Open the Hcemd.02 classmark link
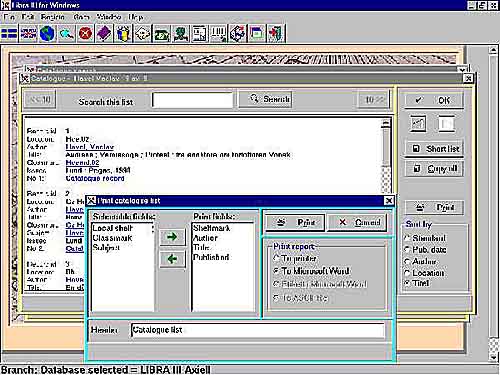This screenshot has height=375, width=500. point(82,163)
